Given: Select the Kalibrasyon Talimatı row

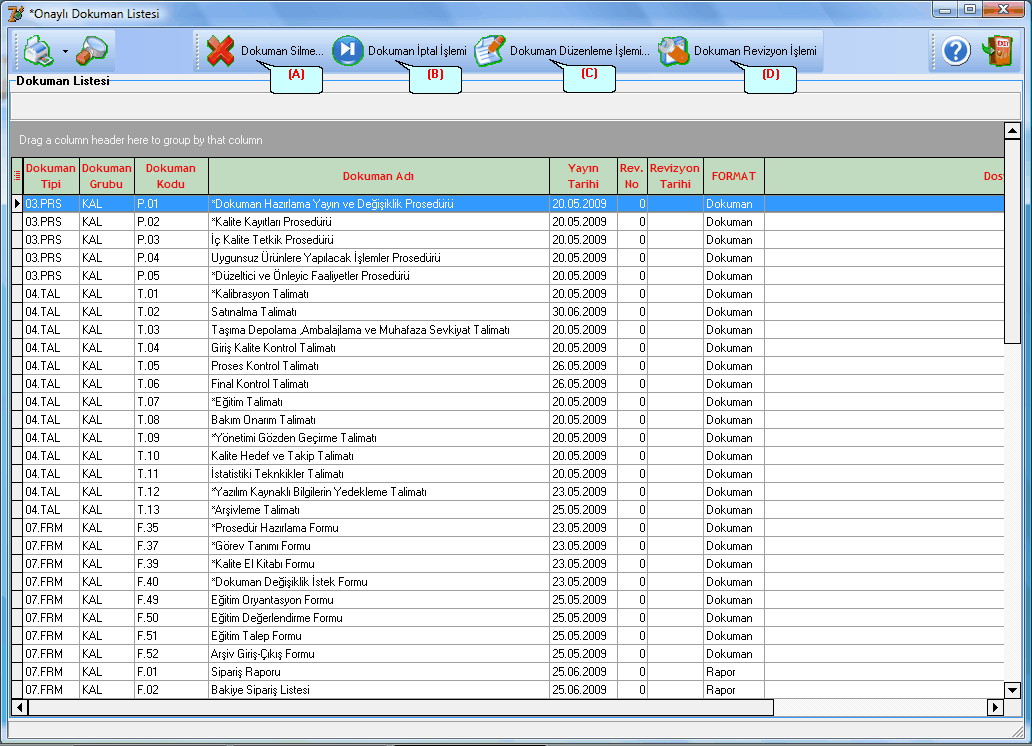Looking at the screenshot, I should tap(507, 294).
